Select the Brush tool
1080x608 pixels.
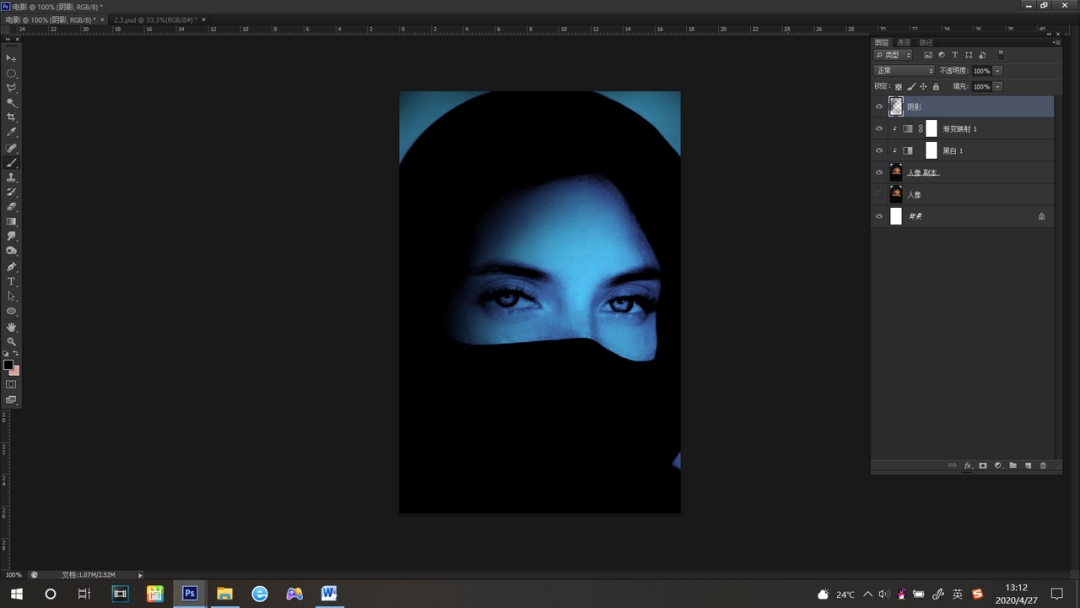click(11, 163)
